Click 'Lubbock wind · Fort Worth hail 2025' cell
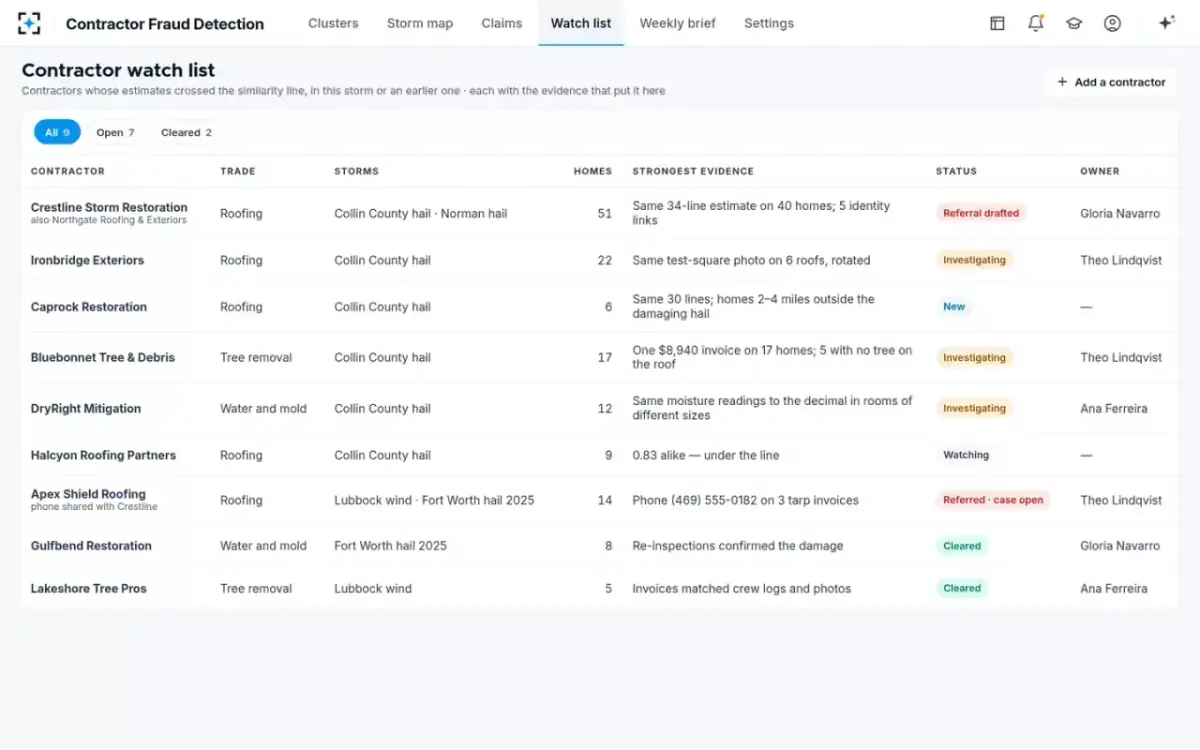1200x750 pixels. (434, 500)
